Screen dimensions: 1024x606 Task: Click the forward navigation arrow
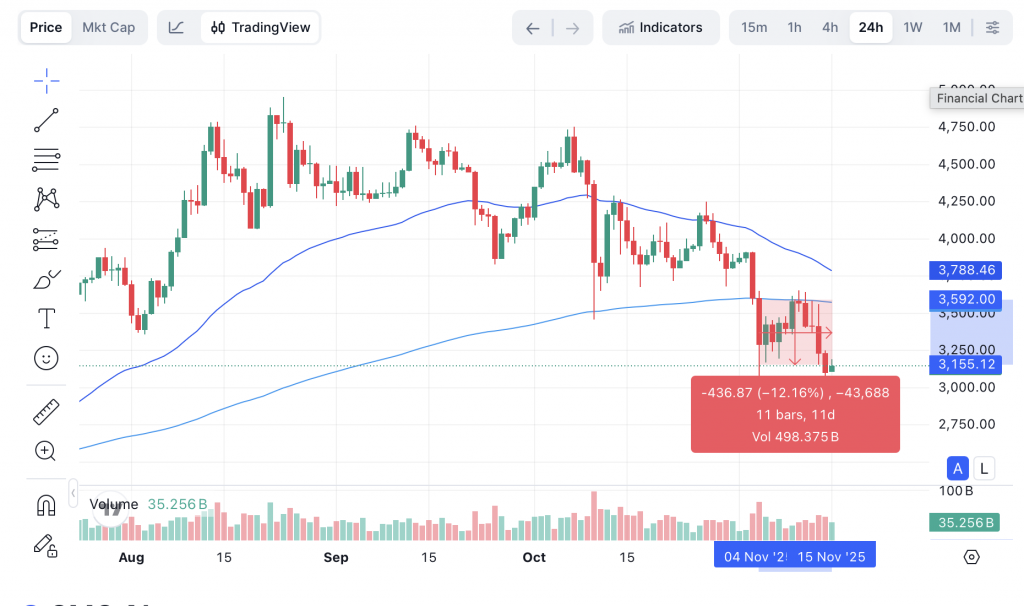tap(572, 27)
